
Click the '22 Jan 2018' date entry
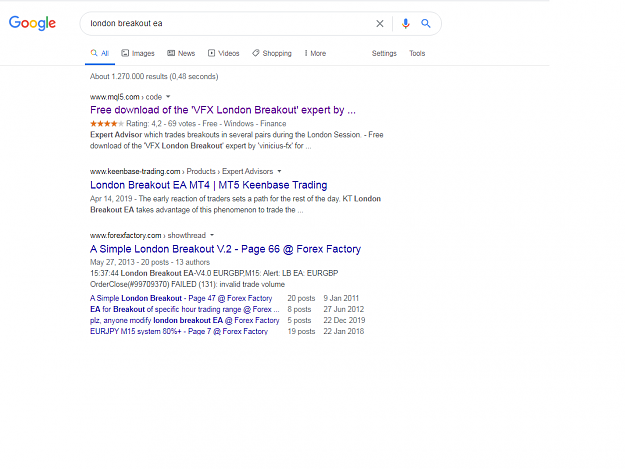(x=344, y=332)
